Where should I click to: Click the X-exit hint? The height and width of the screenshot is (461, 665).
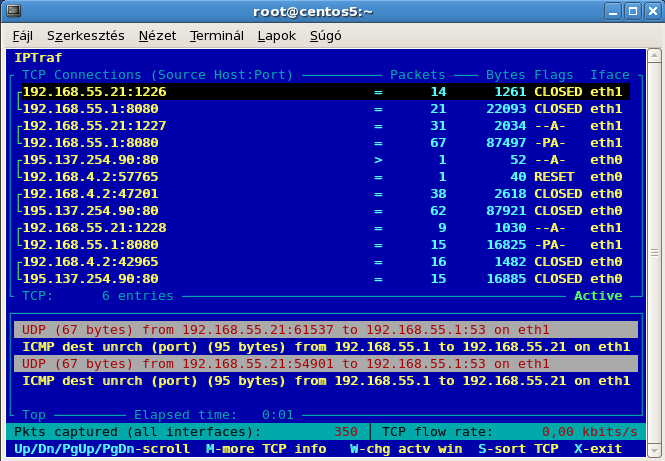[x=603, y=449]
